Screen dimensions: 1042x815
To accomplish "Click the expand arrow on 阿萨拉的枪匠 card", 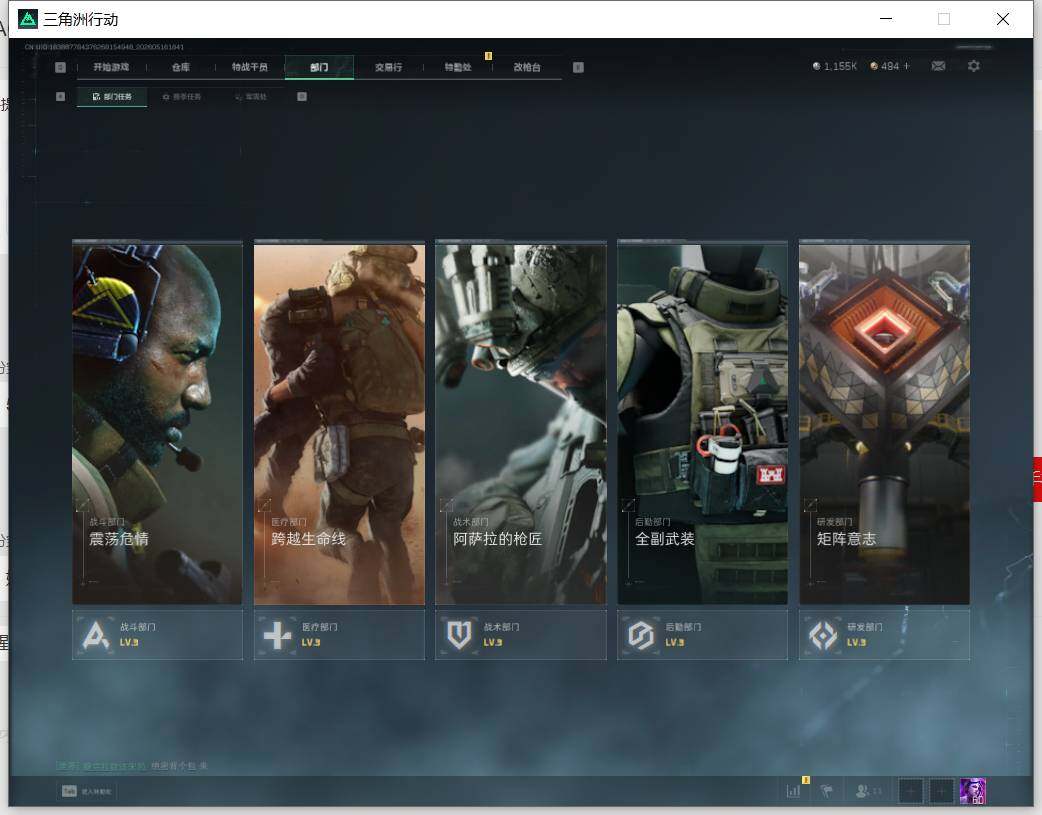I will pos(447,505).
